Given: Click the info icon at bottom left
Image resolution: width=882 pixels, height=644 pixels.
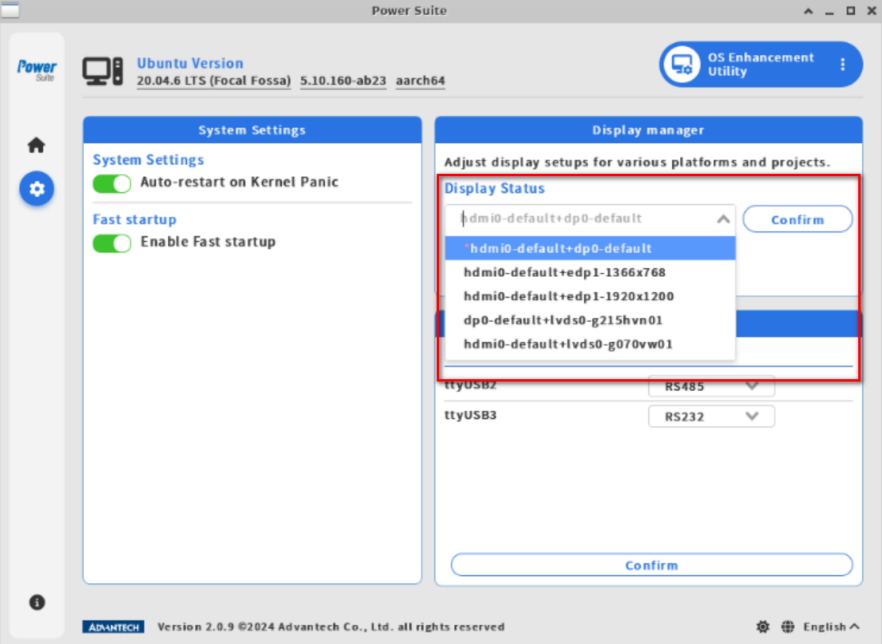Looking at the screenshot, I should coord(37,602).
